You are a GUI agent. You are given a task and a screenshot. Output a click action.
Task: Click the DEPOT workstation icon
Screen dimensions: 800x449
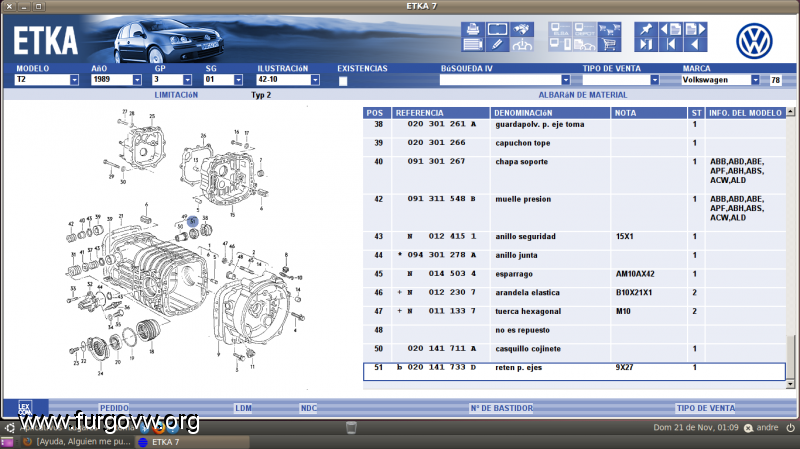coord(585,29)
